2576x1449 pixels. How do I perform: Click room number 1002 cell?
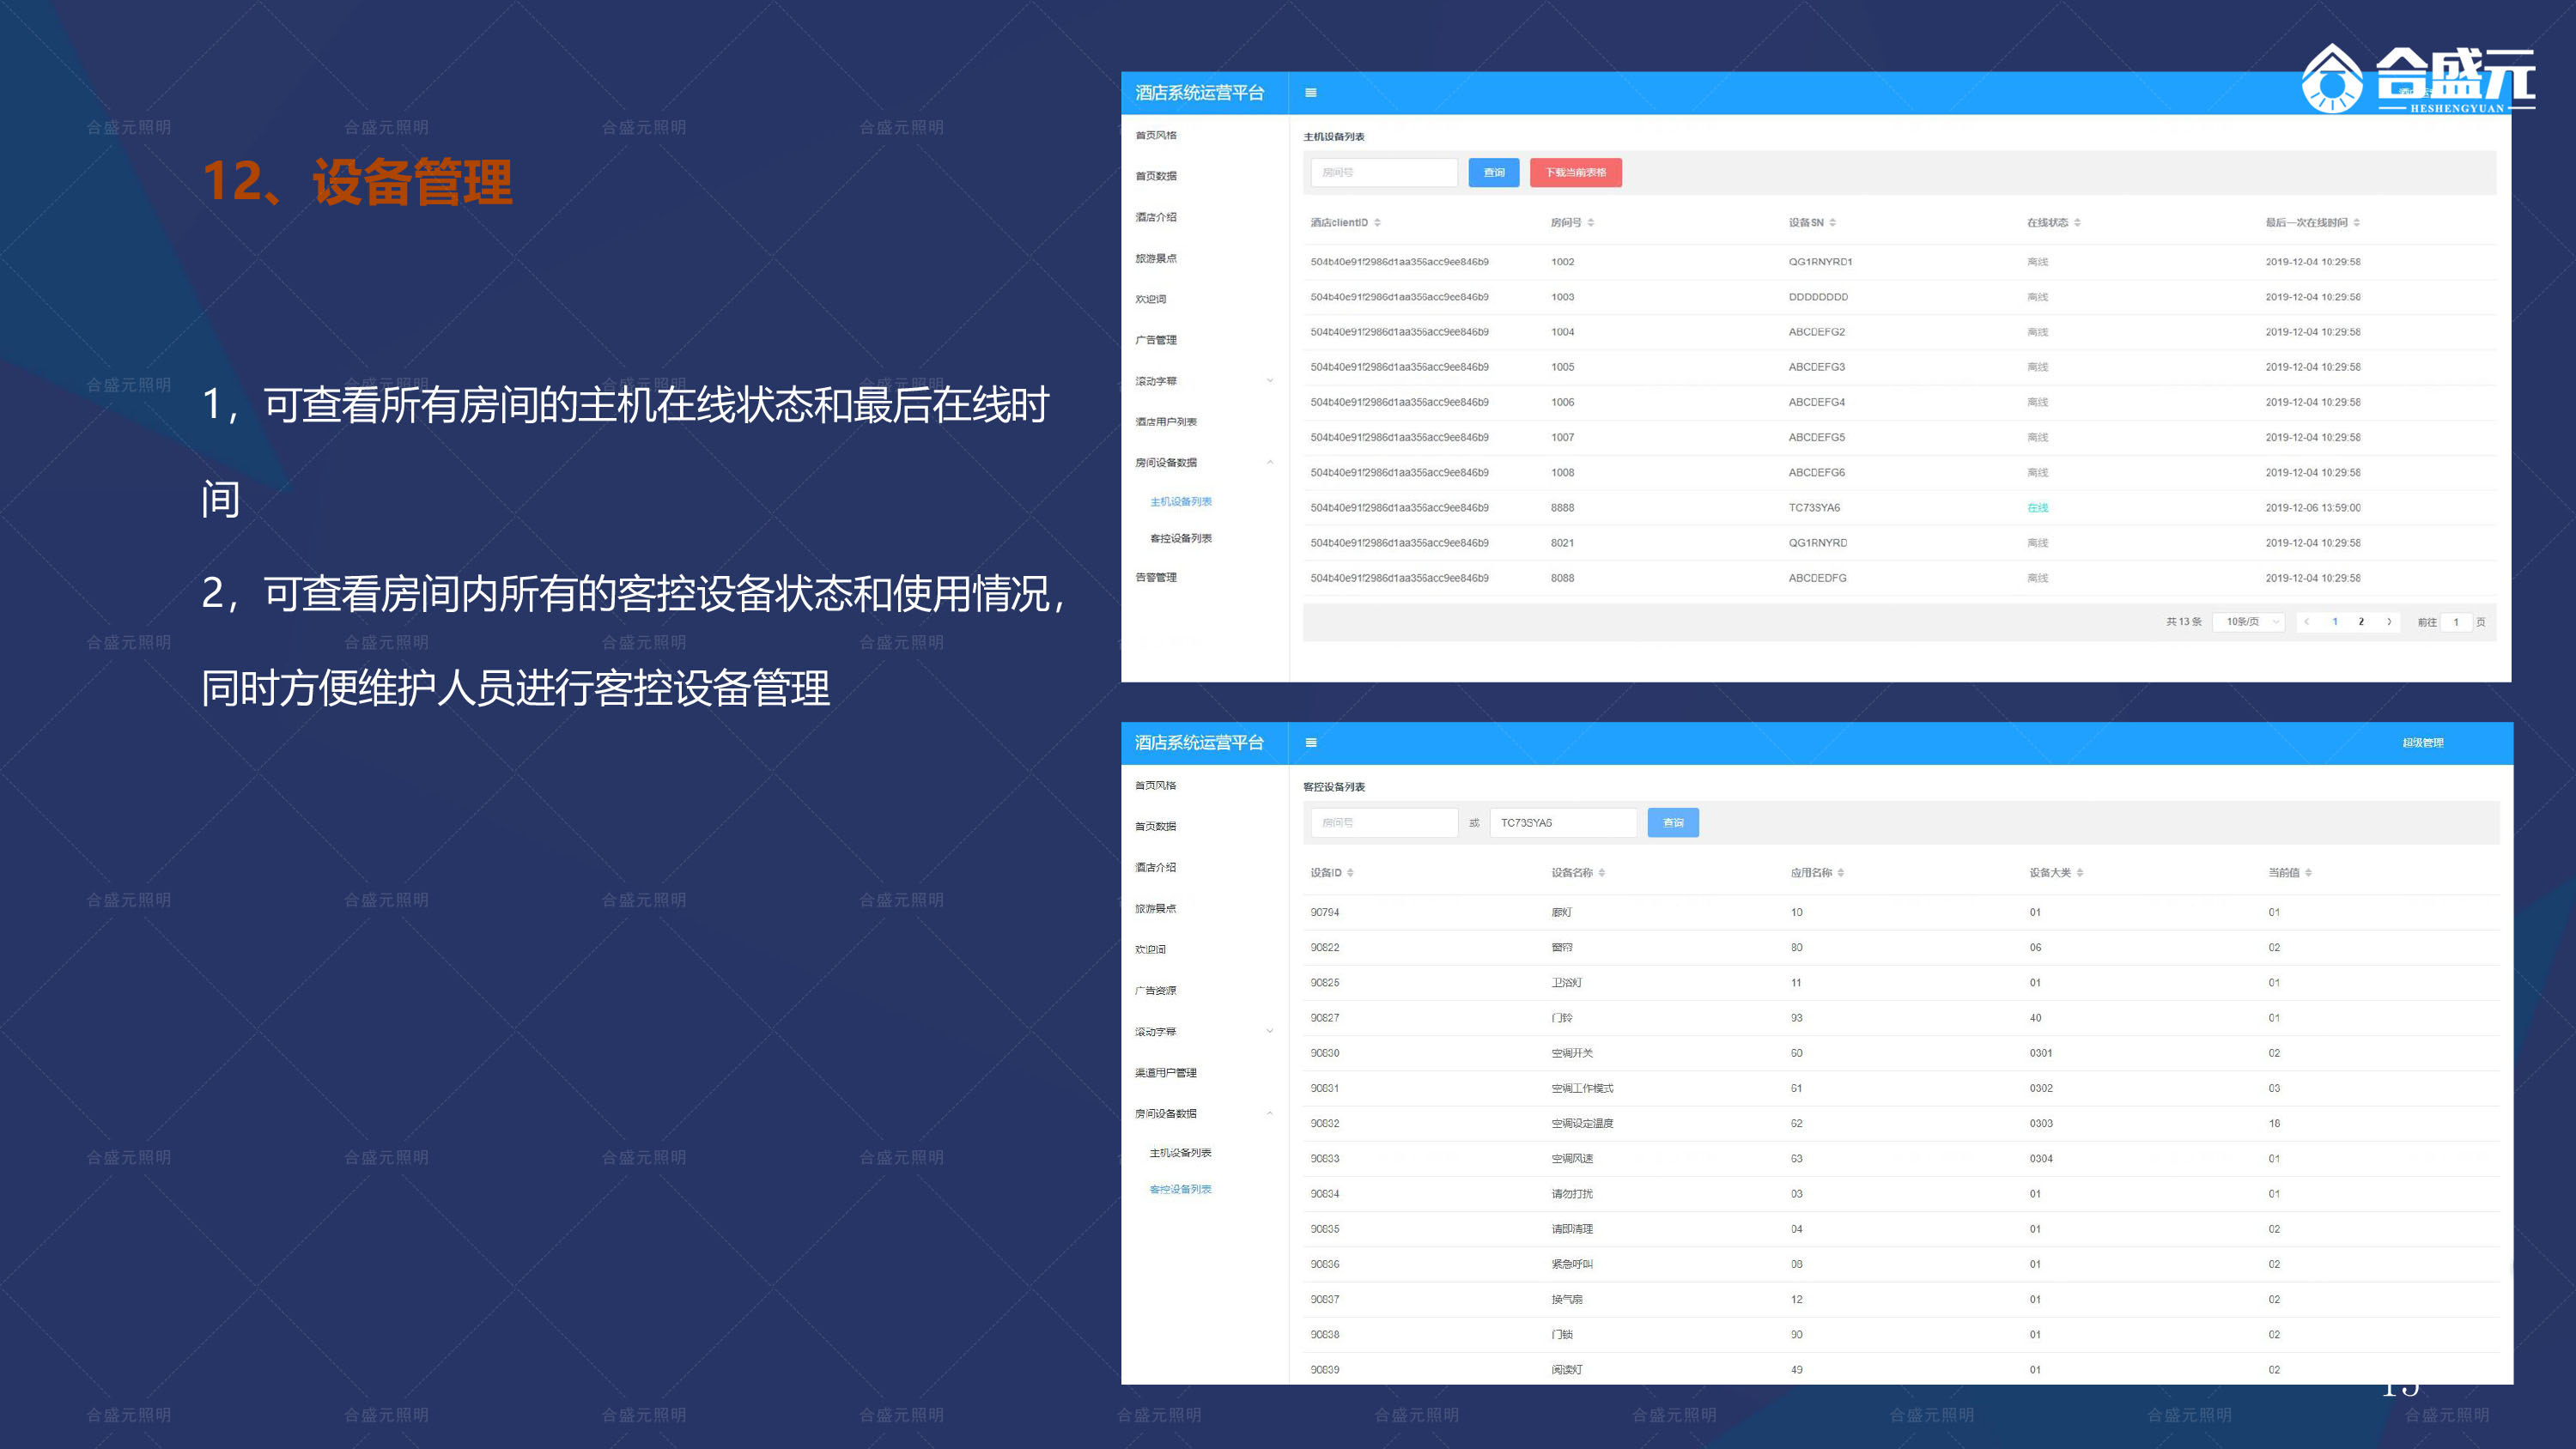click(1563, 262)
